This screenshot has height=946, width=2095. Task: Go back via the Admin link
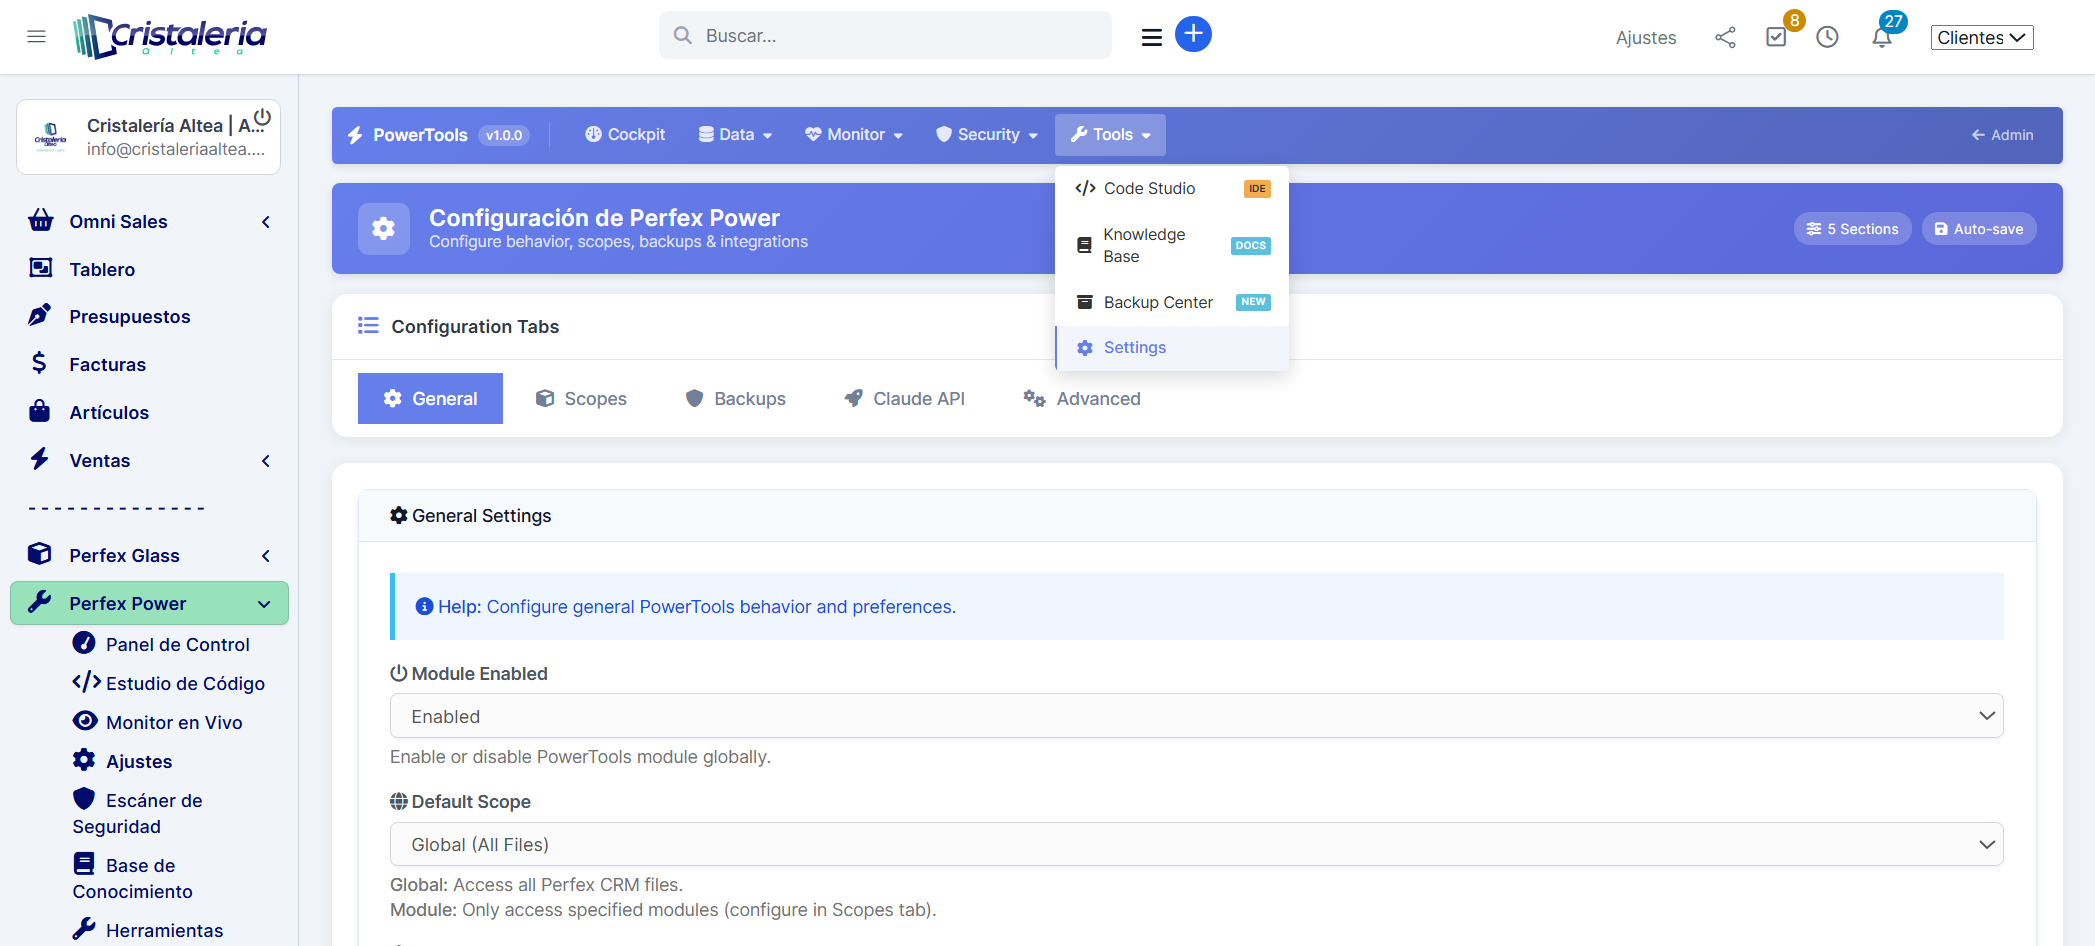[x=2002, y=135]
